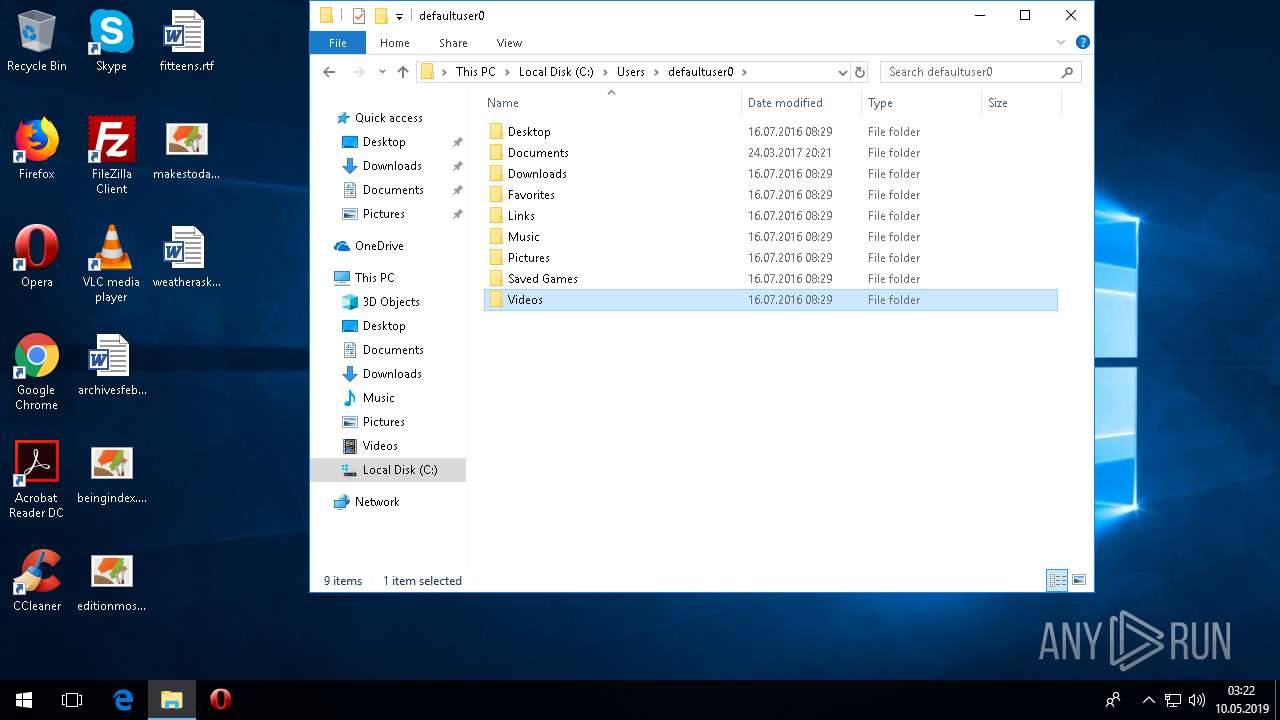Screen dimensions: 1280x720
Task: Expand the recent locations dropdown arrow
Action: (x=382, y=72)
